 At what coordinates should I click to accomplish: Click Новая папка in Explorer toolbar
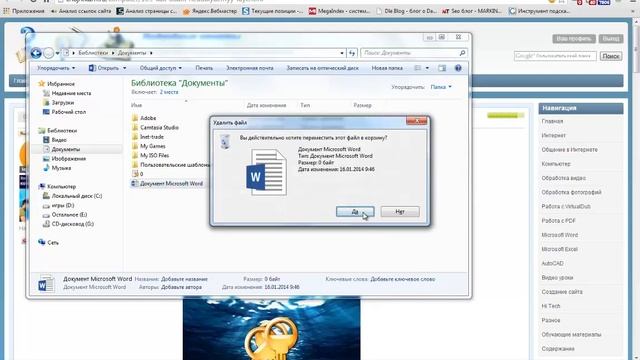pyautogui.click(x=387, y=68)
